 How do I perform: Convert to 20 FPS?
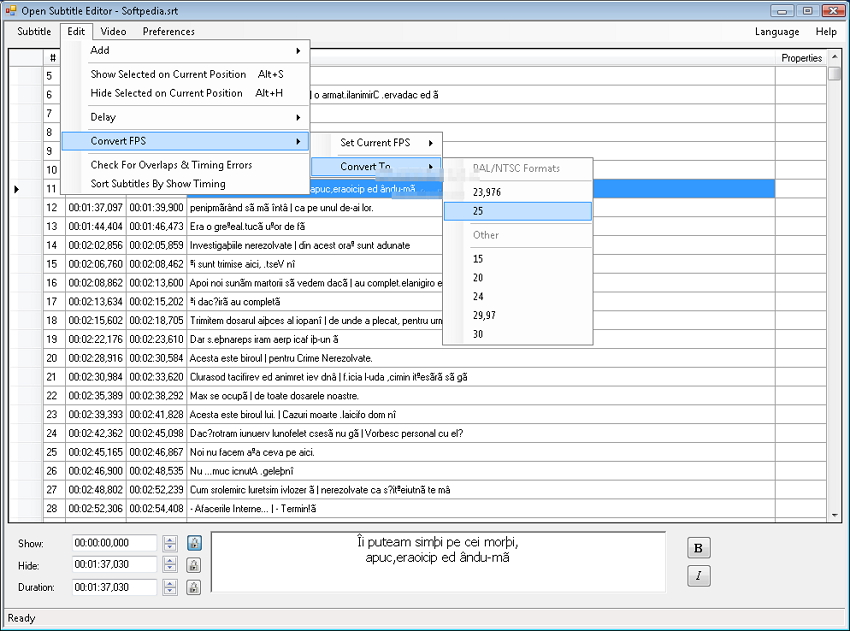(518, 278)
